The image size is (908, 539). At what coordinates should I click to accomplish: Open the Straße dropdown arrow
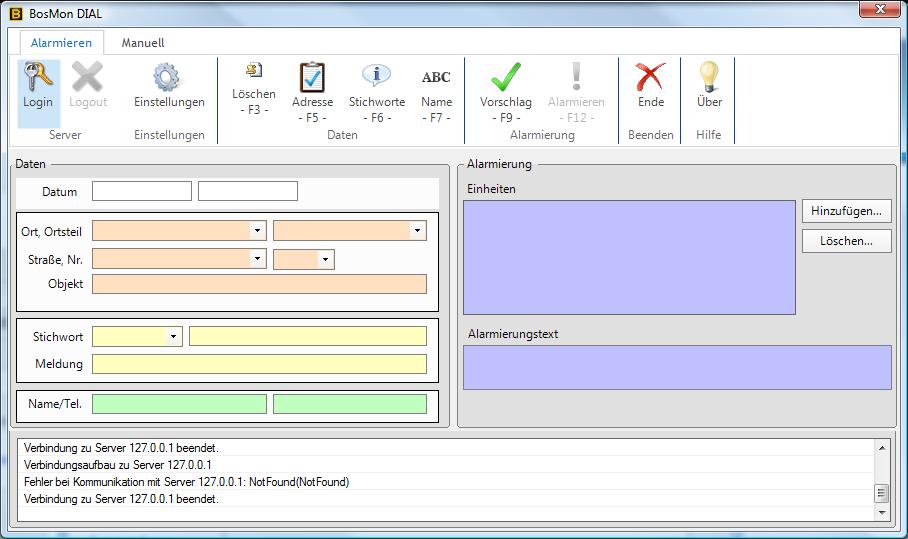[x=257, y=260]
